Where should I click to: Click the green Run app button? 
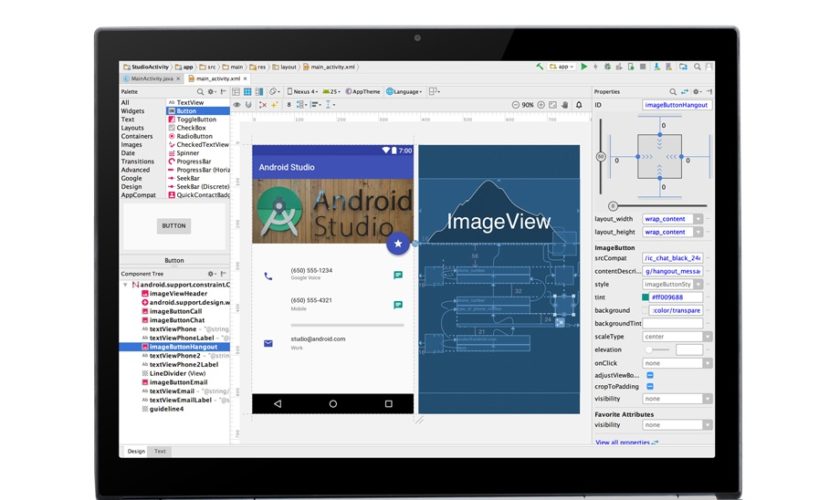[x=584, y=66]
